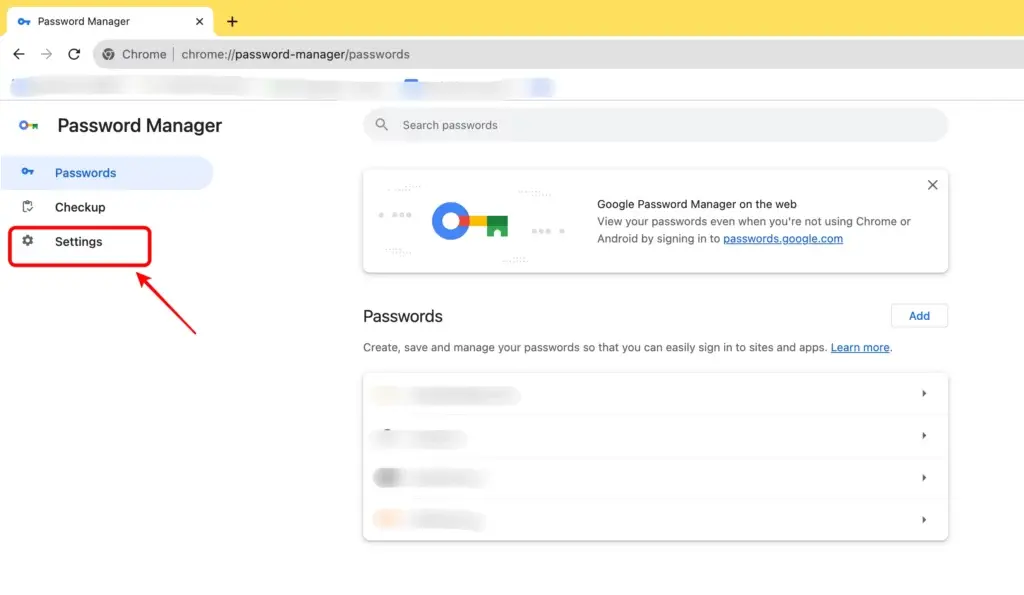The height and width of the screenshot is (595, 1024).
Task: Click the Add password button
Action: click(919, 315)
